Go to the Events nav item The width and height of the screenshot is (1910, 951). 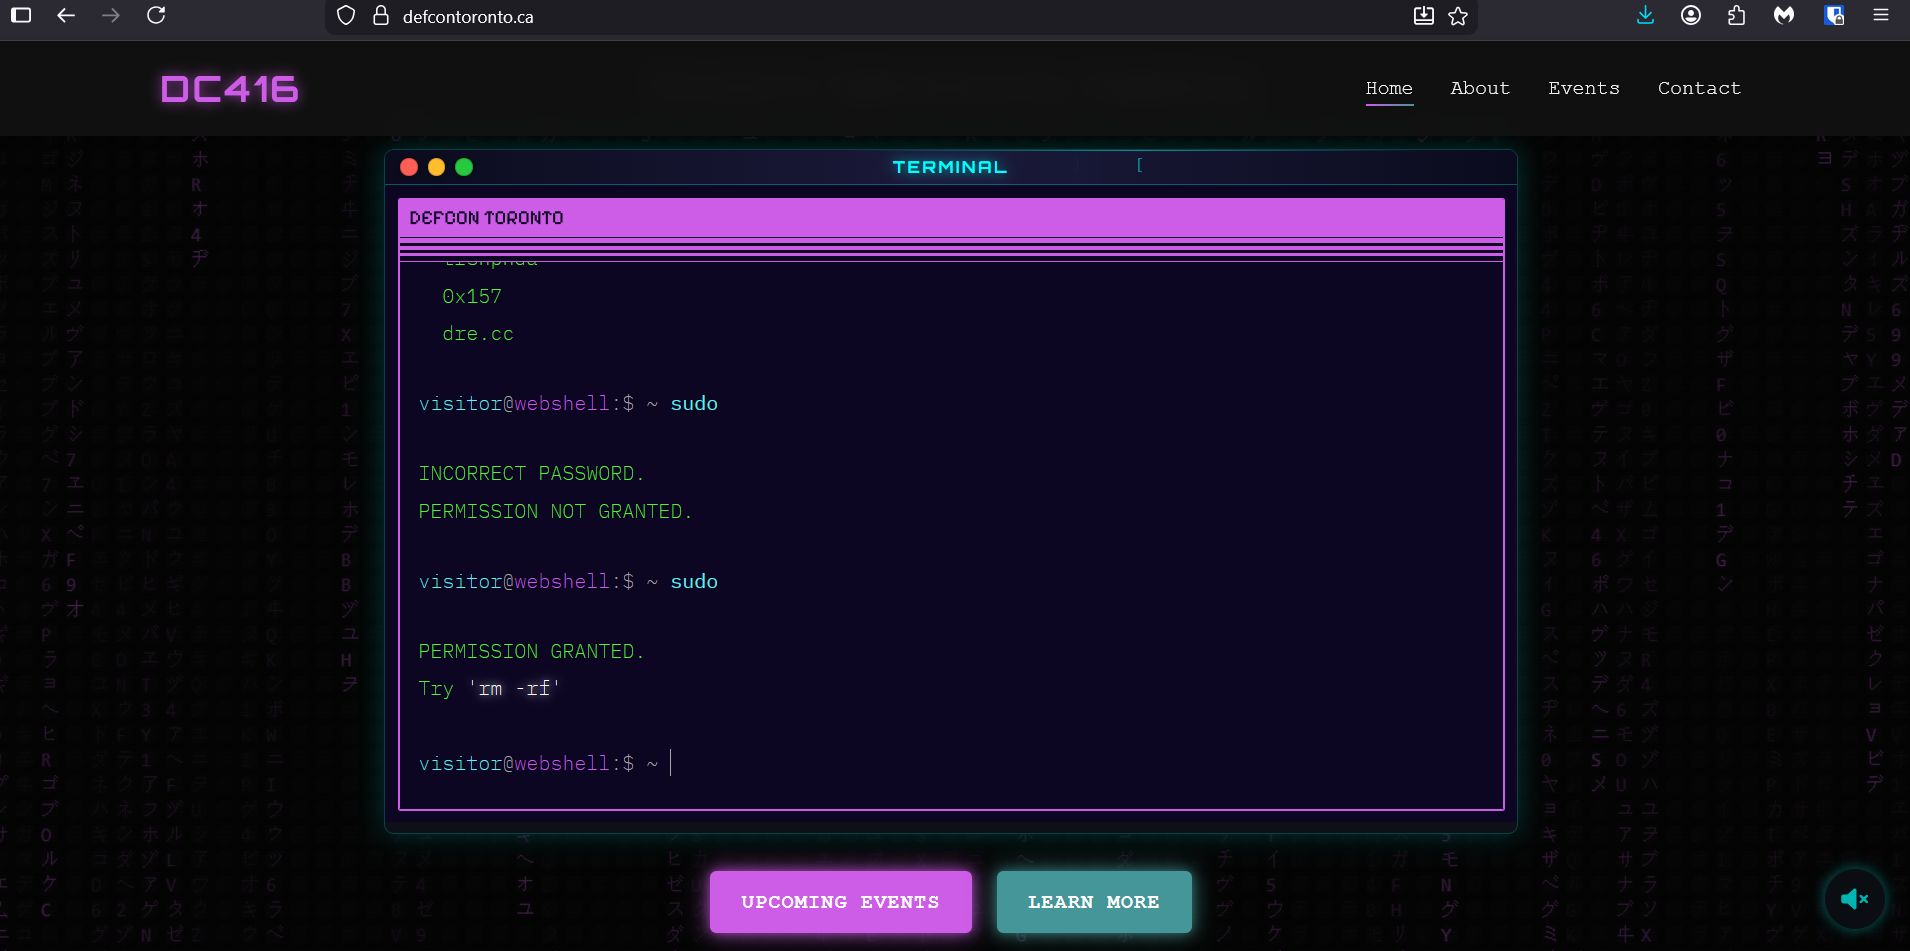coord(1583,88)
